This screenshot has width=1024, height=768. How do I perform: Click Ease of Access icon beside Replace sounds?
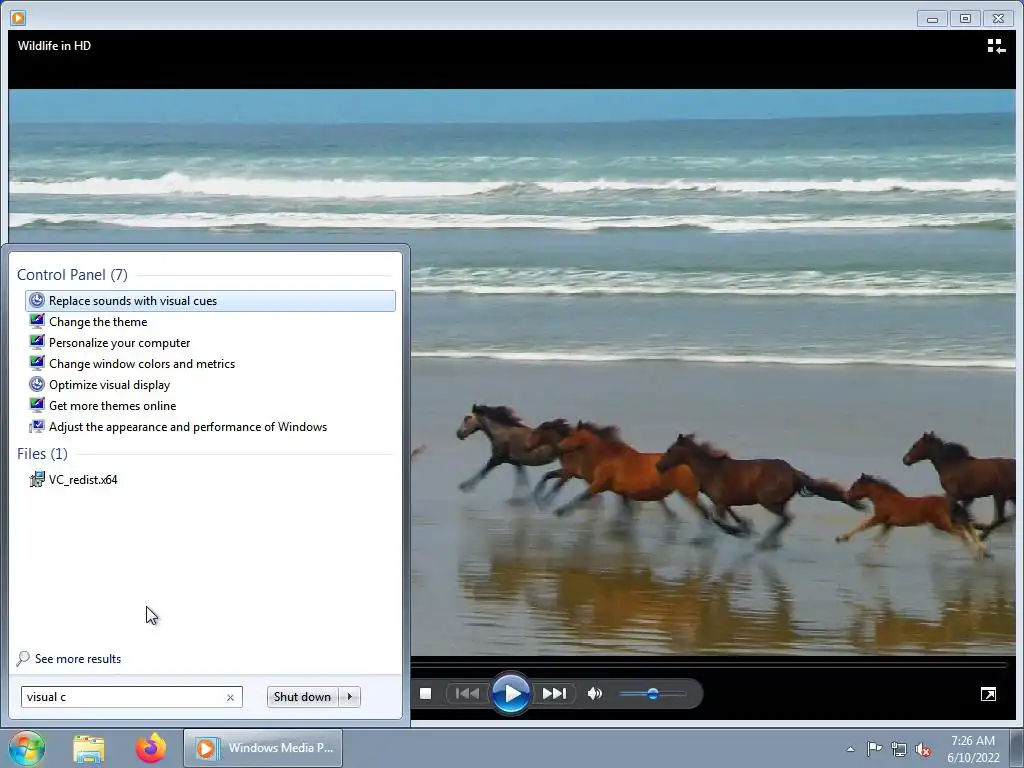point(37,300)
